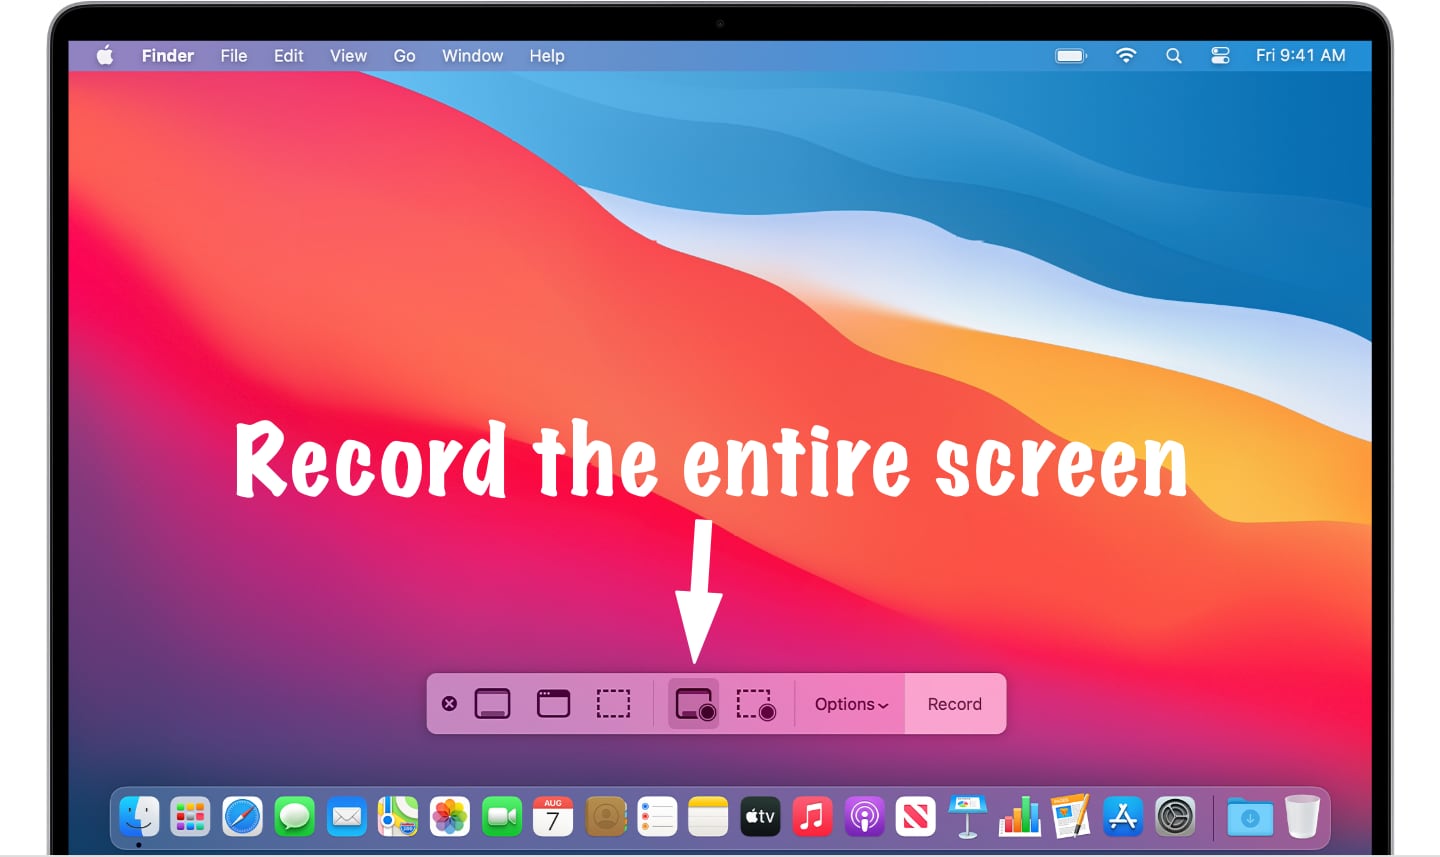Viewport: 1440px width, 857px height.
Task: Open the Options dropdown menu
Action: point(849,703)
